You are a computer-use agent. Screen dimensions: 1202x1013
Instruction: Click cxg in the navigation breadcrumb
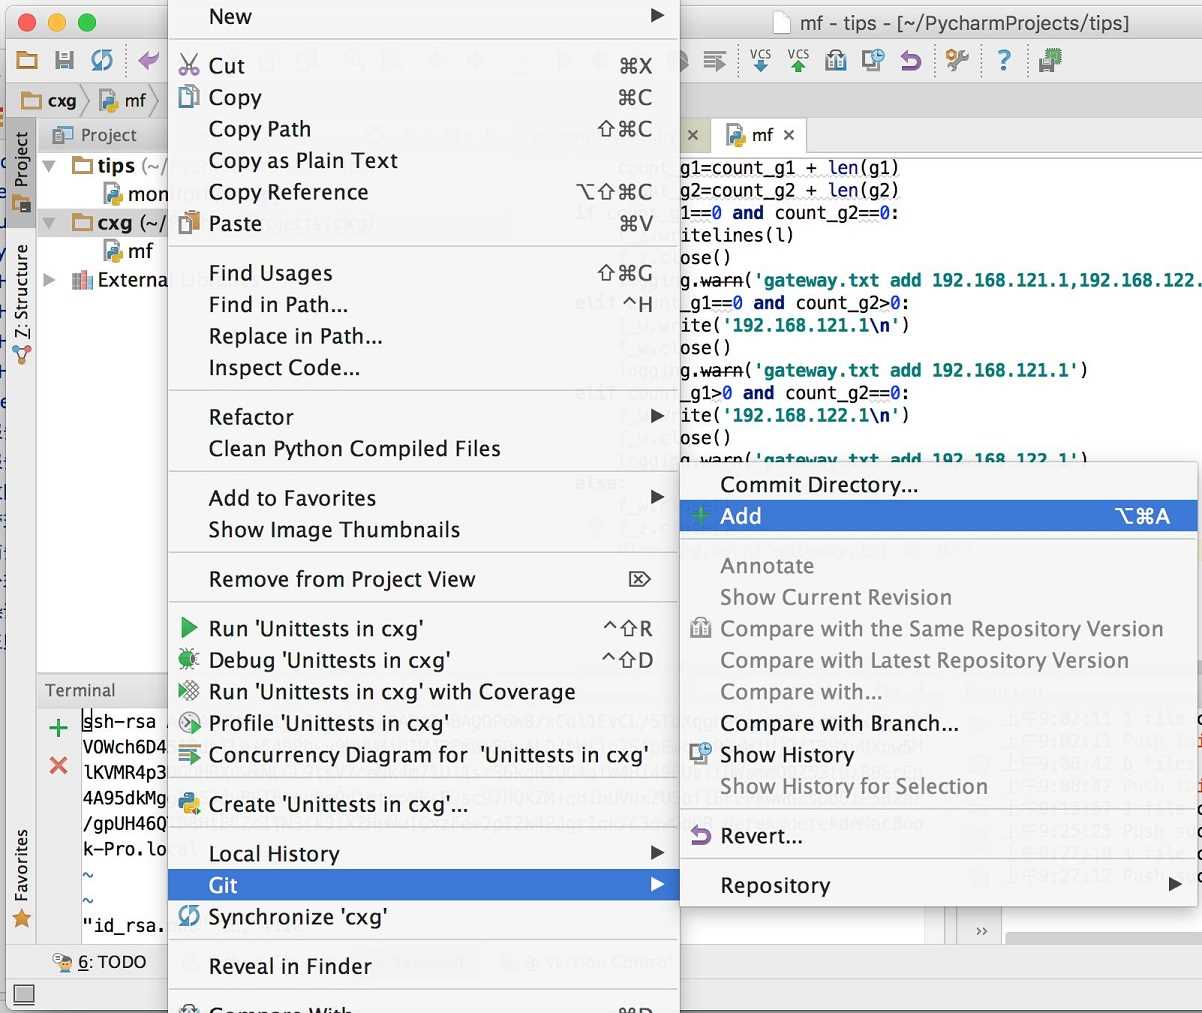[x=60, y=100]
